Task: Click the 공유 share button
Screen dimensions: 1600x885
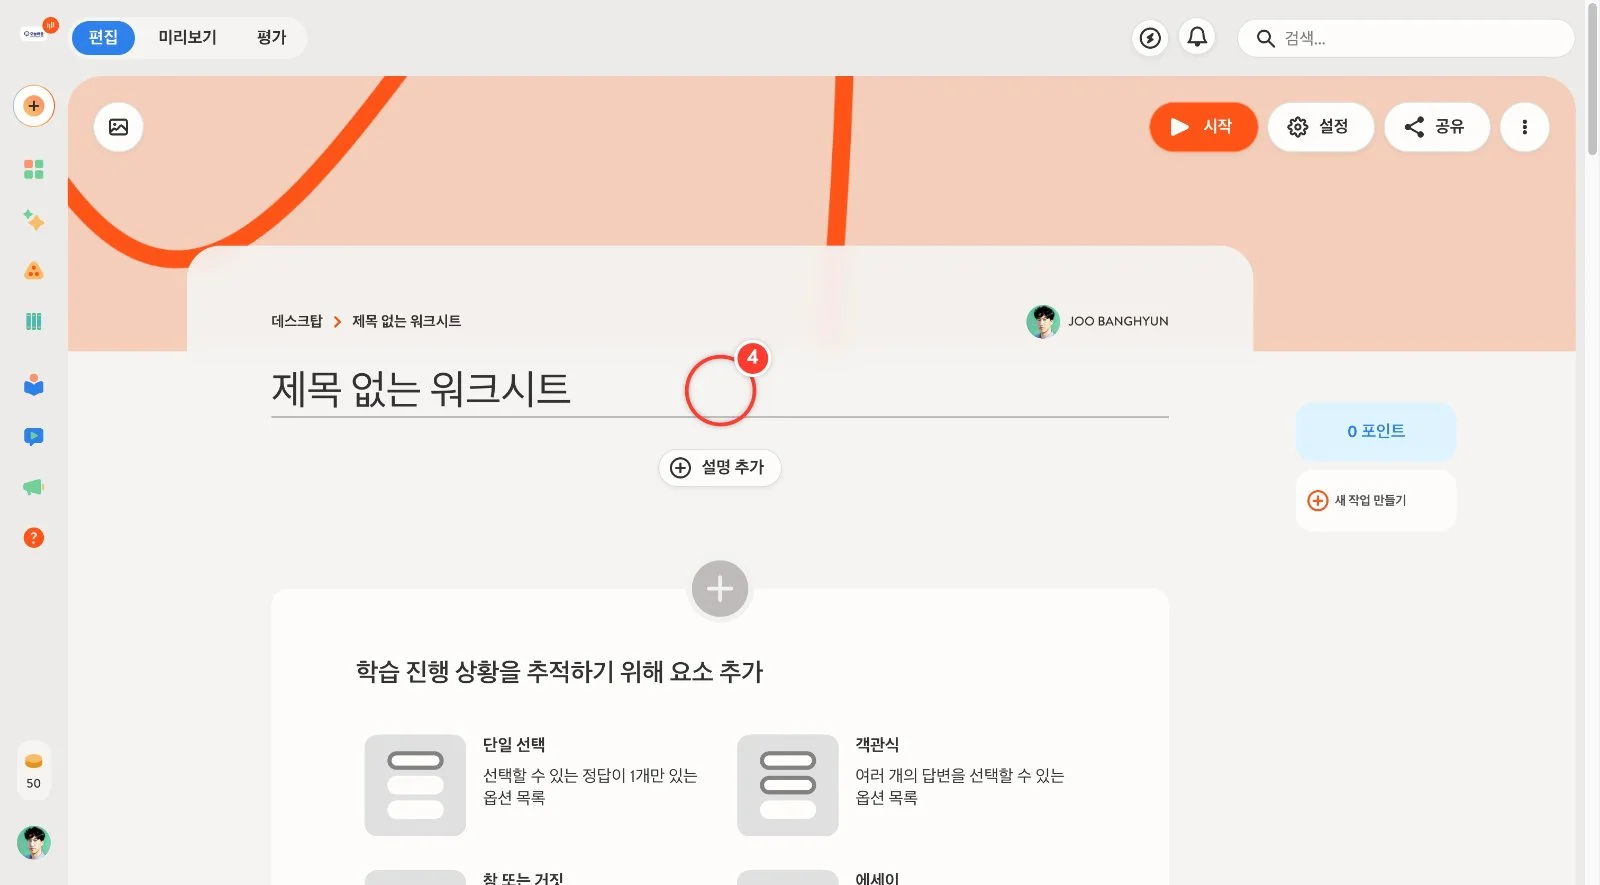Action: click(x=1436, y=127)
